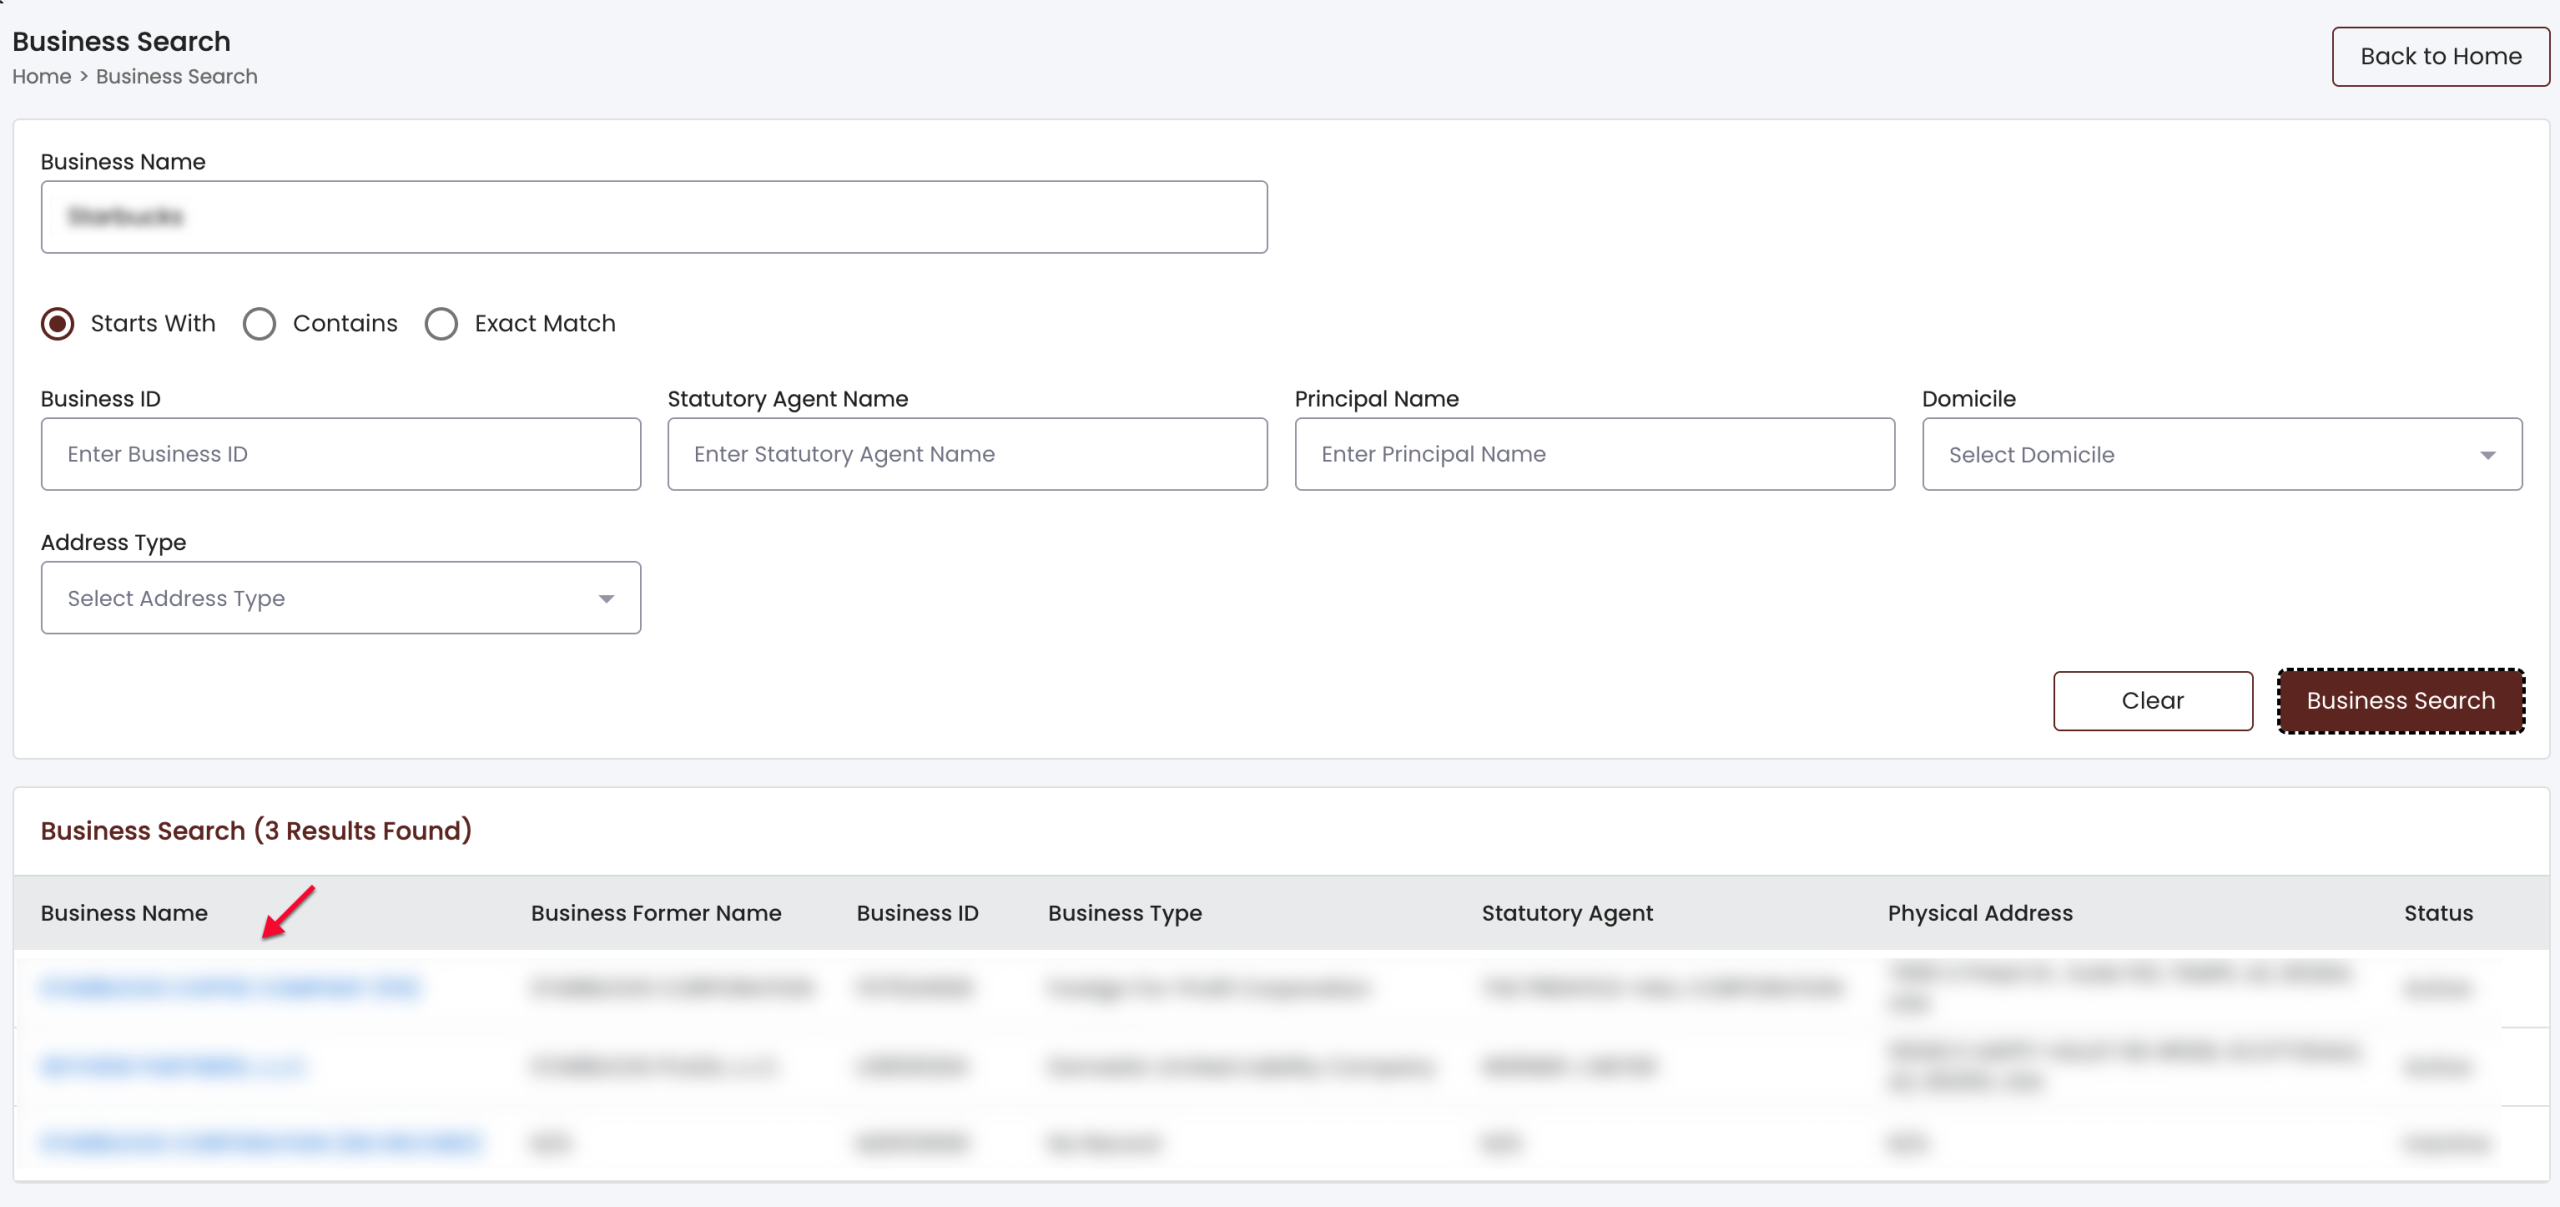Click the Business Name text field

(654, 217)
